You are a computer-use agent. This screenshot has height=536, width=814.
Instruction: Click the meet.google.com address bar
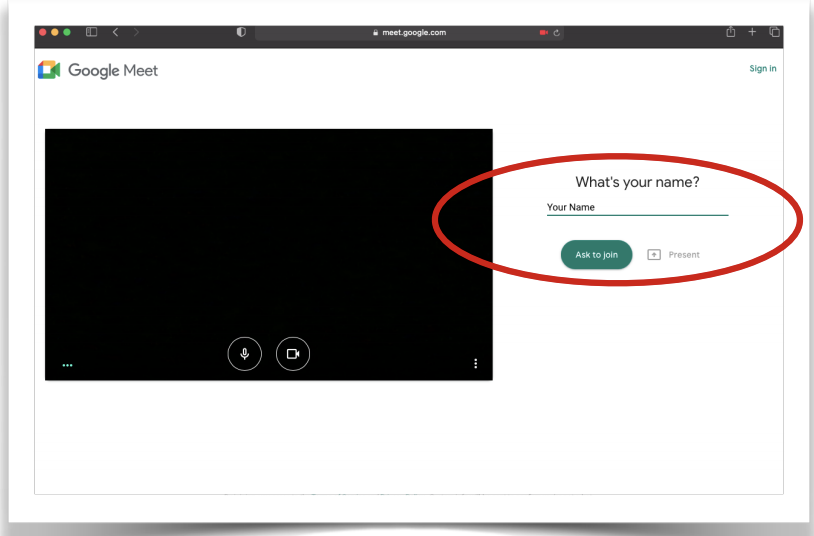click(408, 32)
